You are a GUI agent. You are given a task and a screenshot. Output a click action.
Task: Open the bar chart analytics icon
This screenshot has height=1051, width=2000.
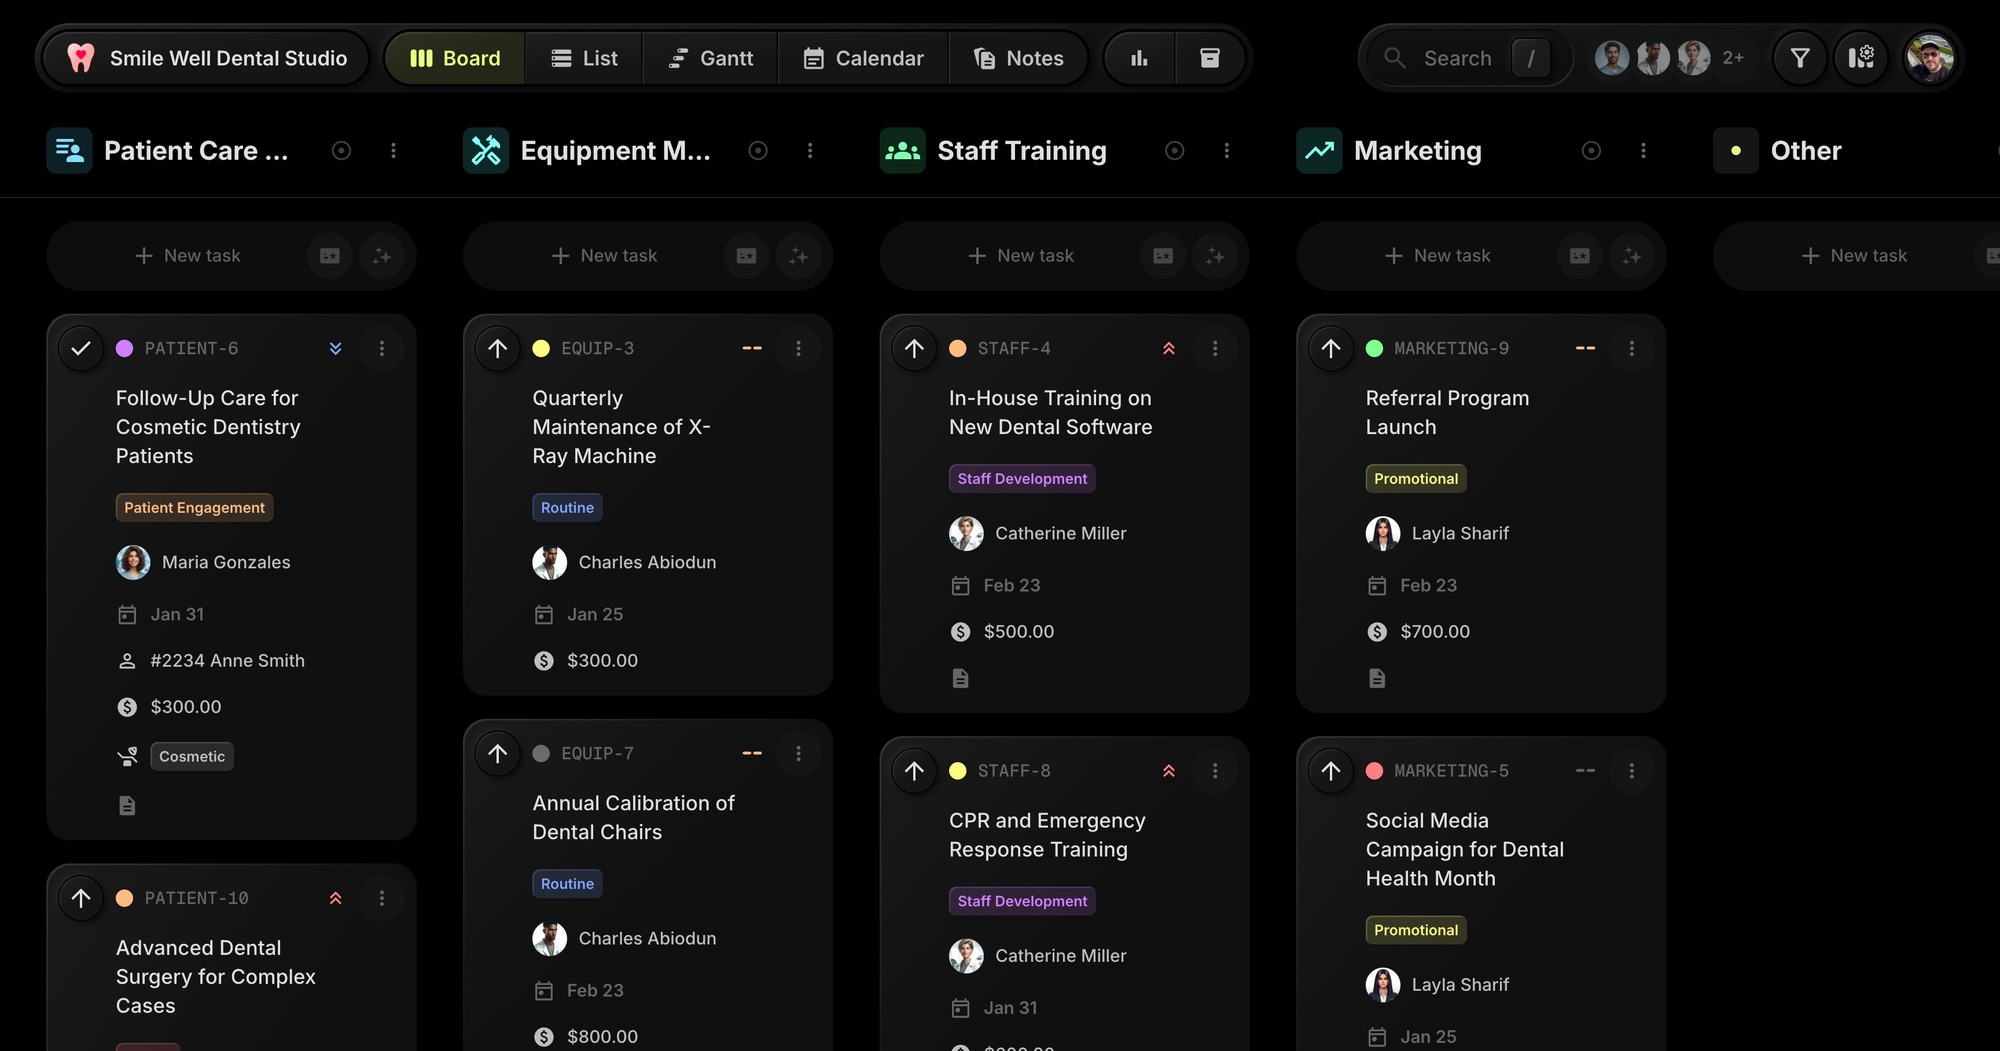tap(1139, 58)
